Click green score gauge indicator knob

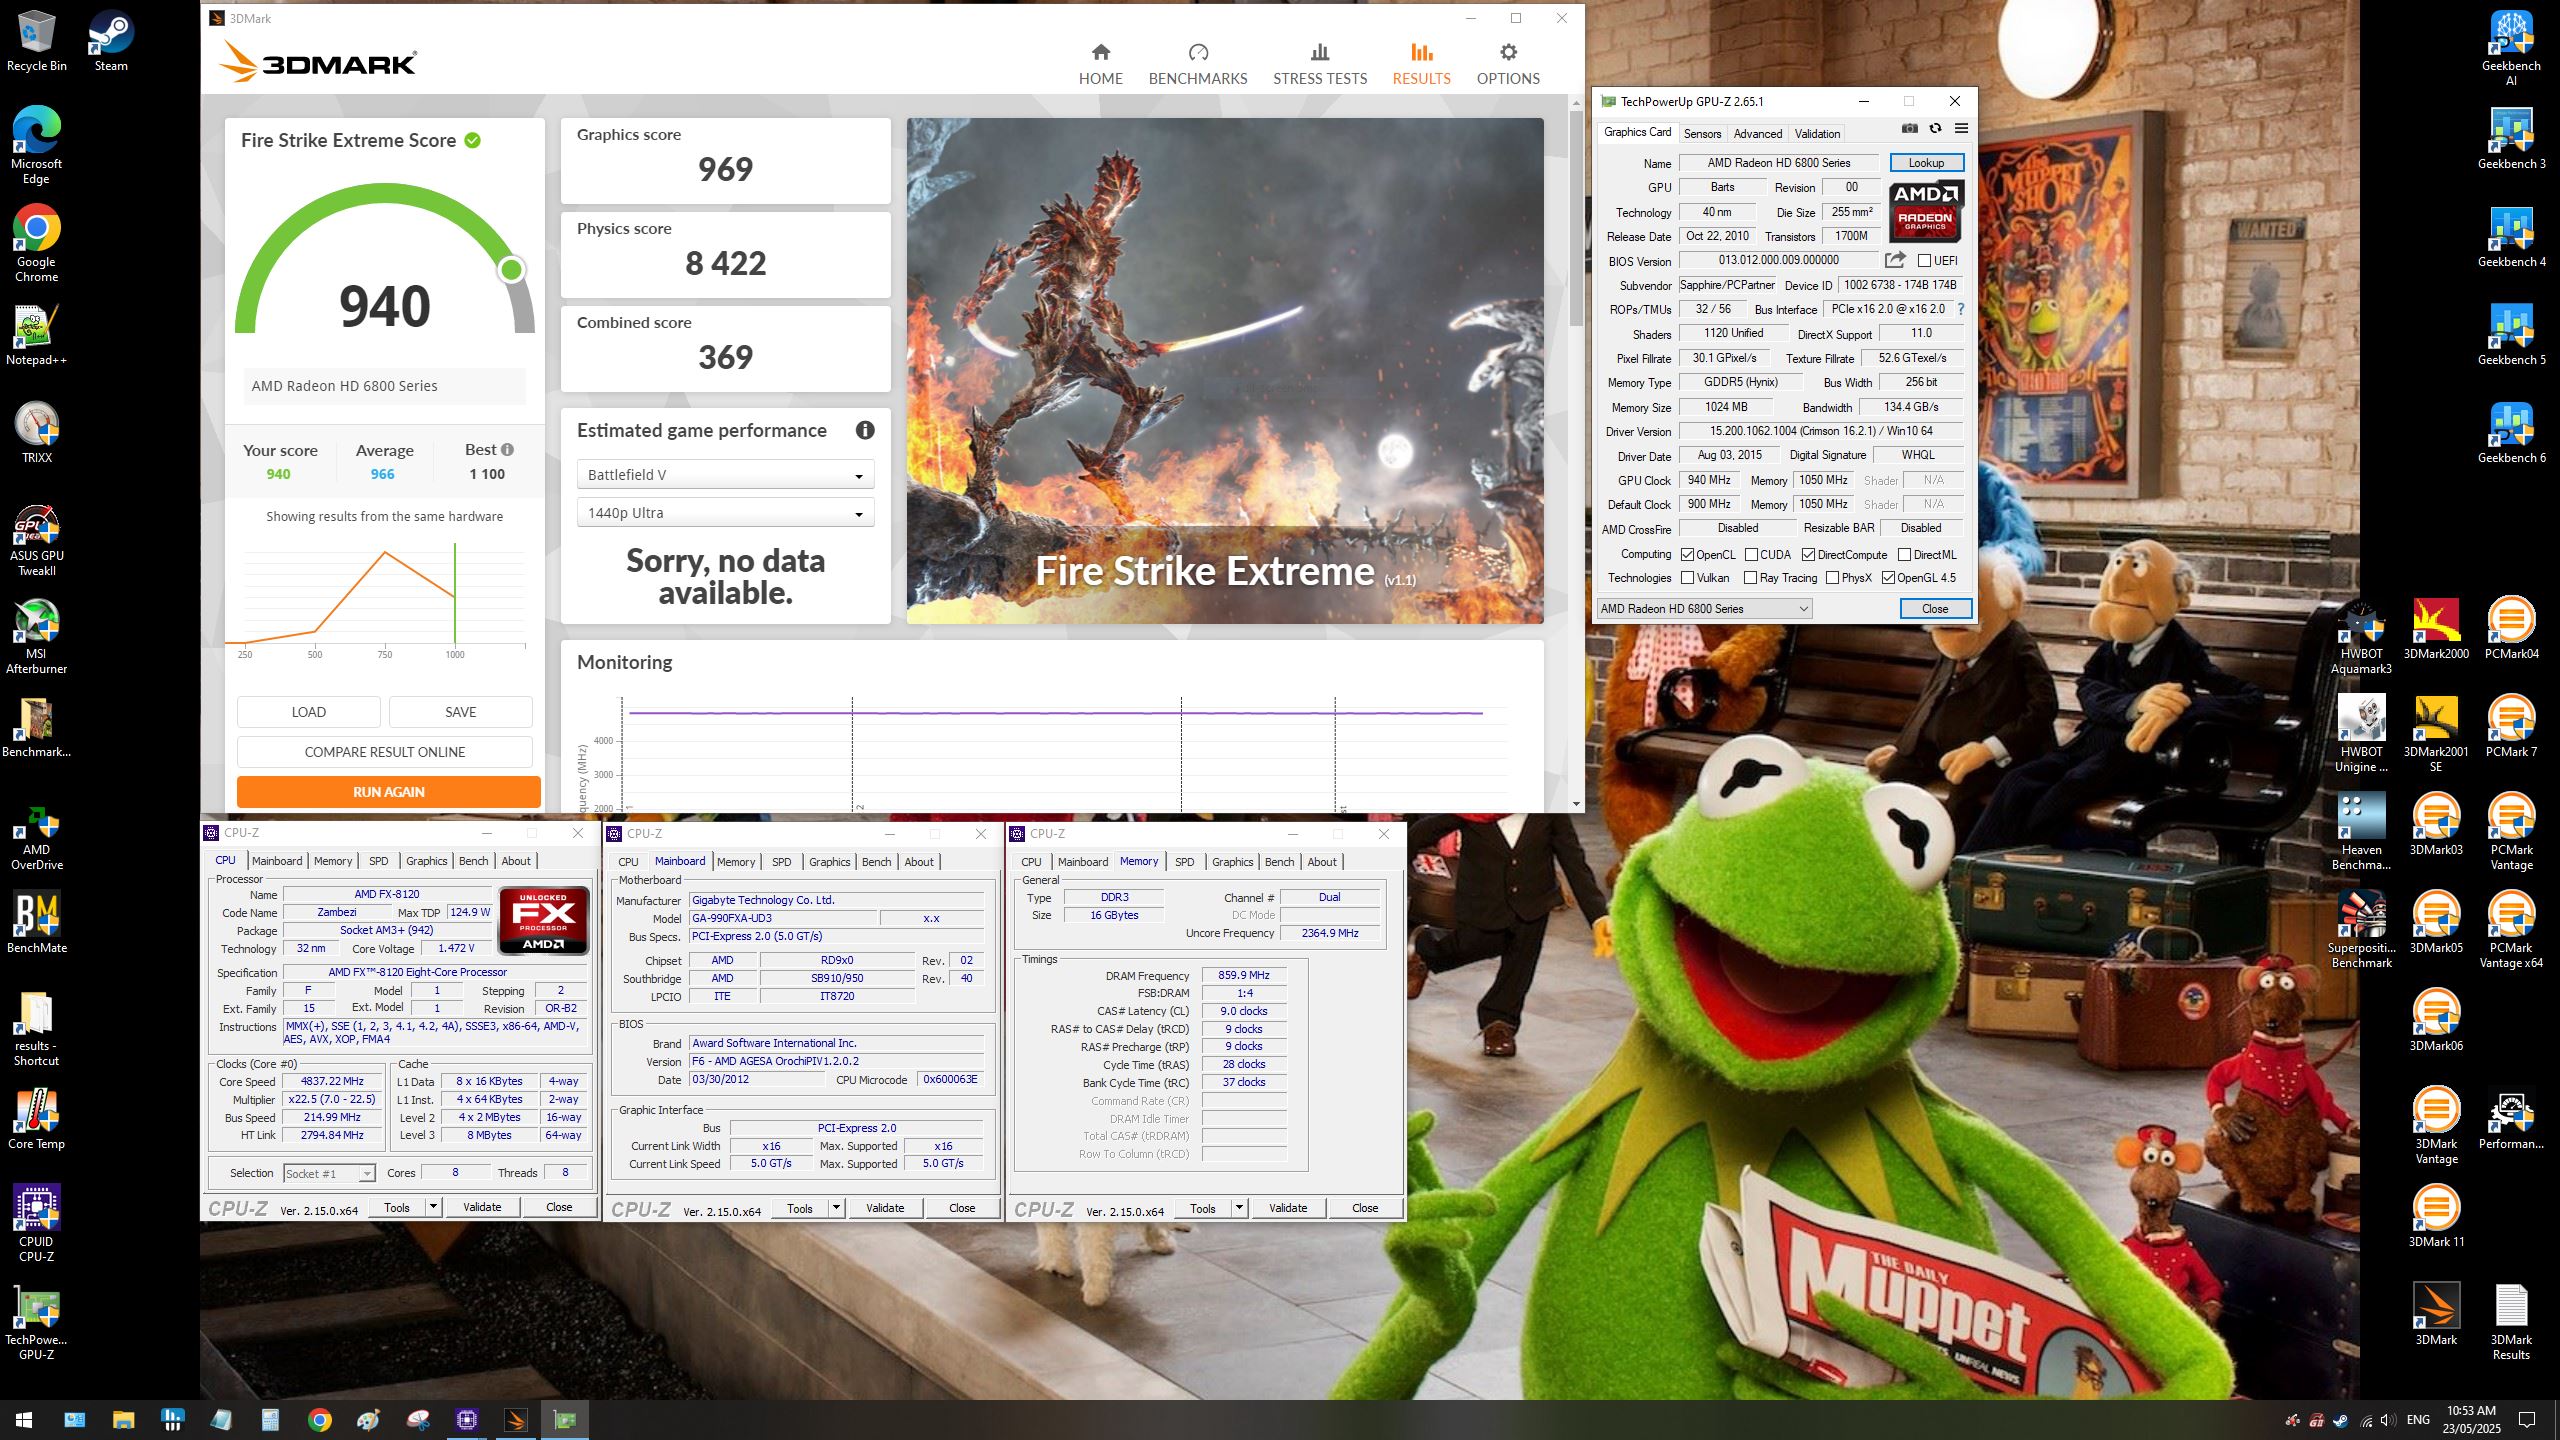[x=511, y=269]
